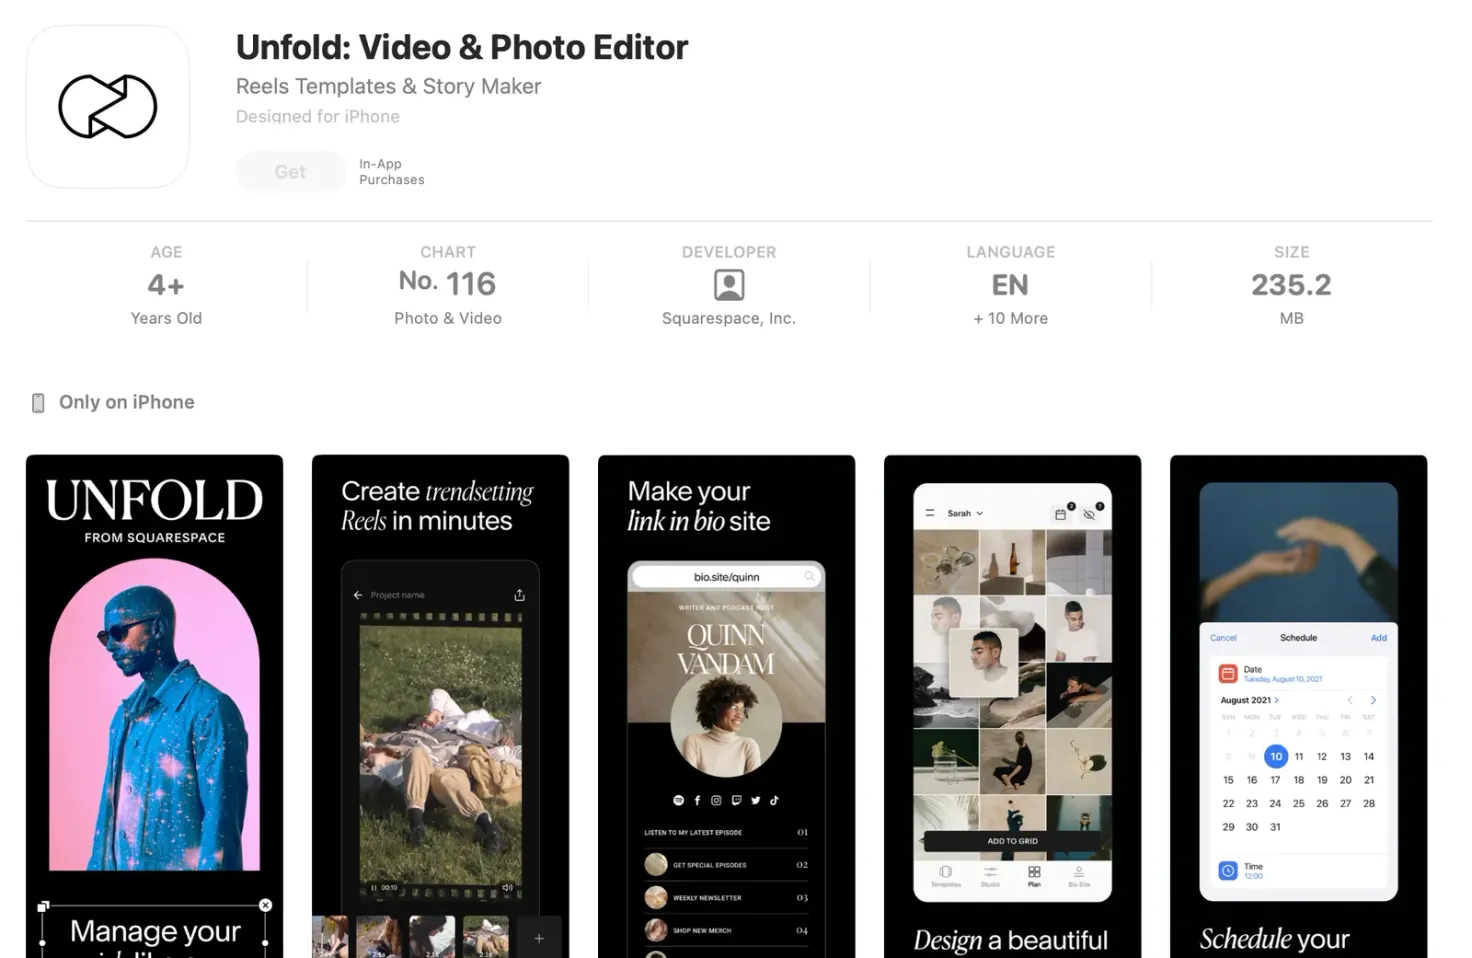This screenshot has width=1472, height=958.
Task: Click the "+ 10 More" languages text
Action: pyautogui.click(x=1010, y=318)
